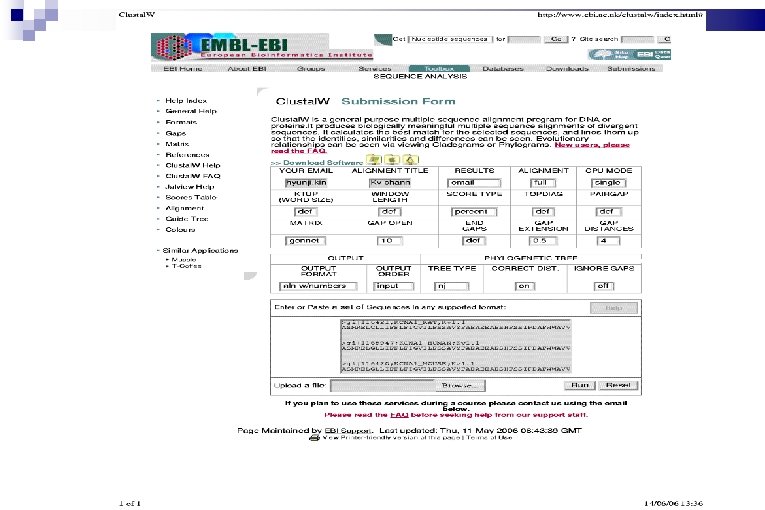Open the T-Coffee similar application link
The width and height of the screenshot is (765, 510).
186,266
